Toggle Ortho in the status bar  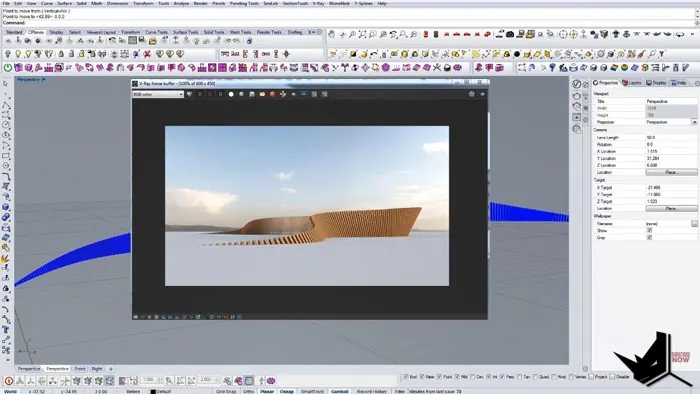tap(249, 391)
